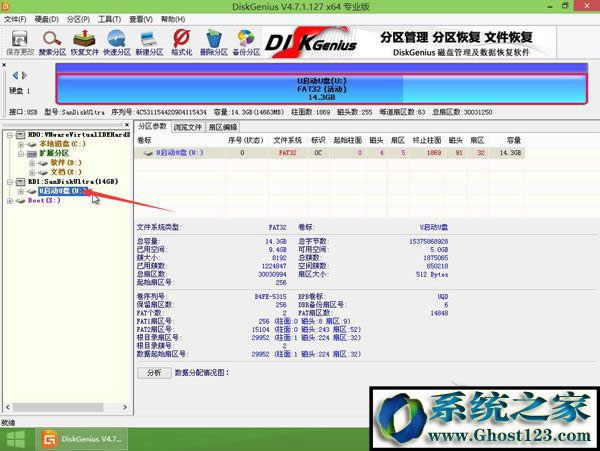Click the Delete Partition (删除分区) icon

[x=213, y=41]
